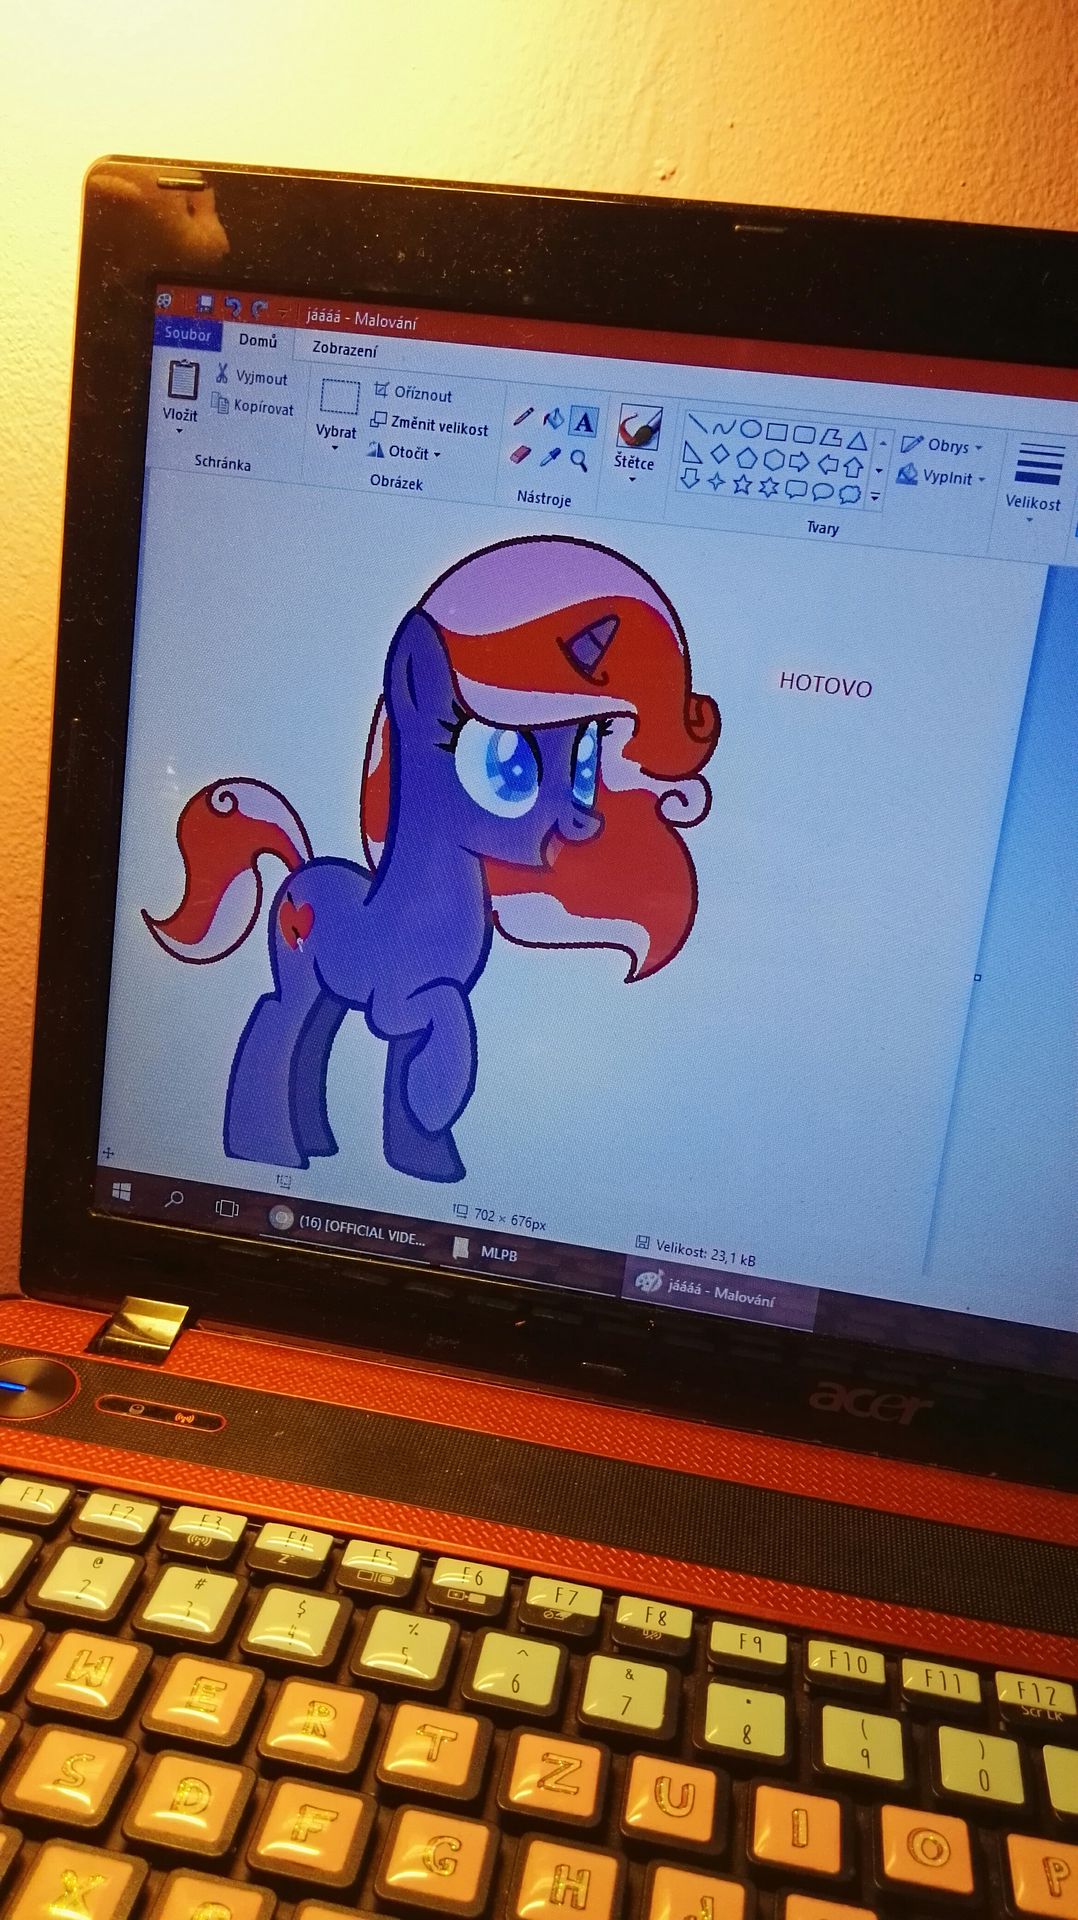Expand the Vybrat selection options arrow
Screen dimensions: 1078x1920
(x=335, y=448)
